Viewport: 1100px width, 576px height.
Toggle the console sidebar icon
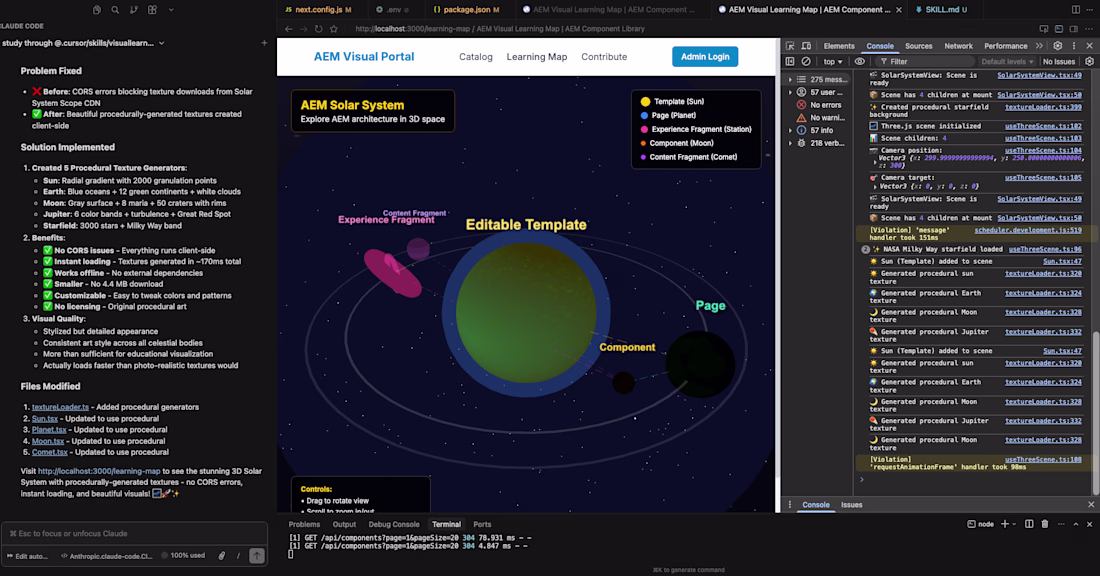coord(791,61)
